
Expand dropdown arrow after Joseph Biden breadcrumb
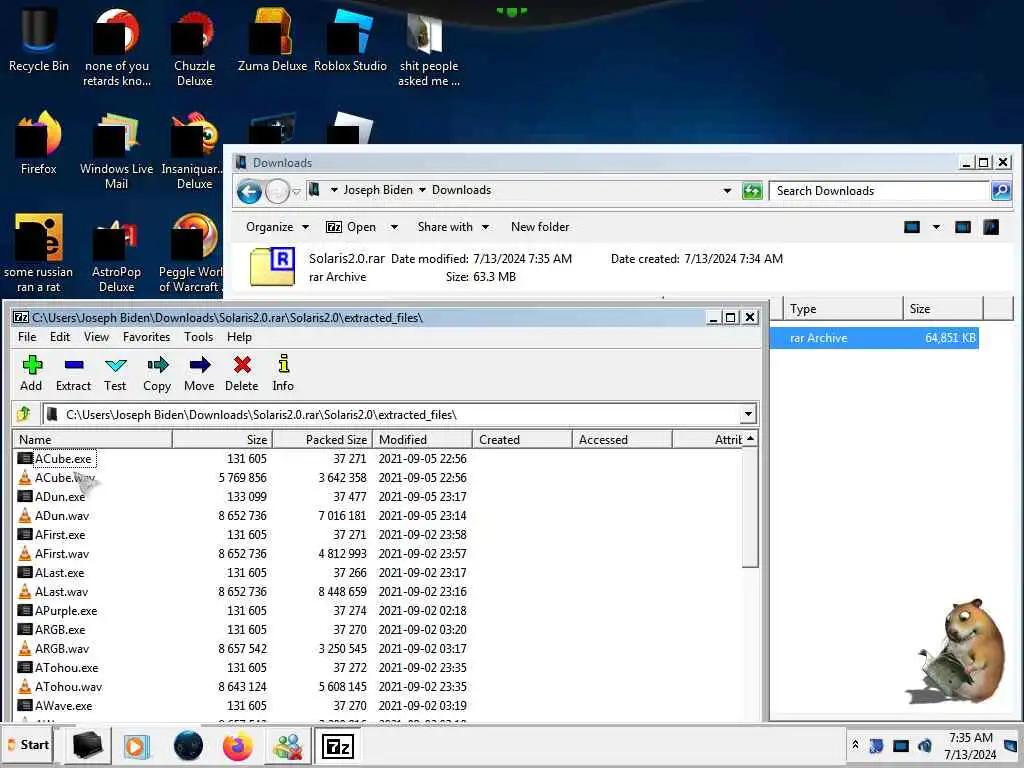(422, 190)
